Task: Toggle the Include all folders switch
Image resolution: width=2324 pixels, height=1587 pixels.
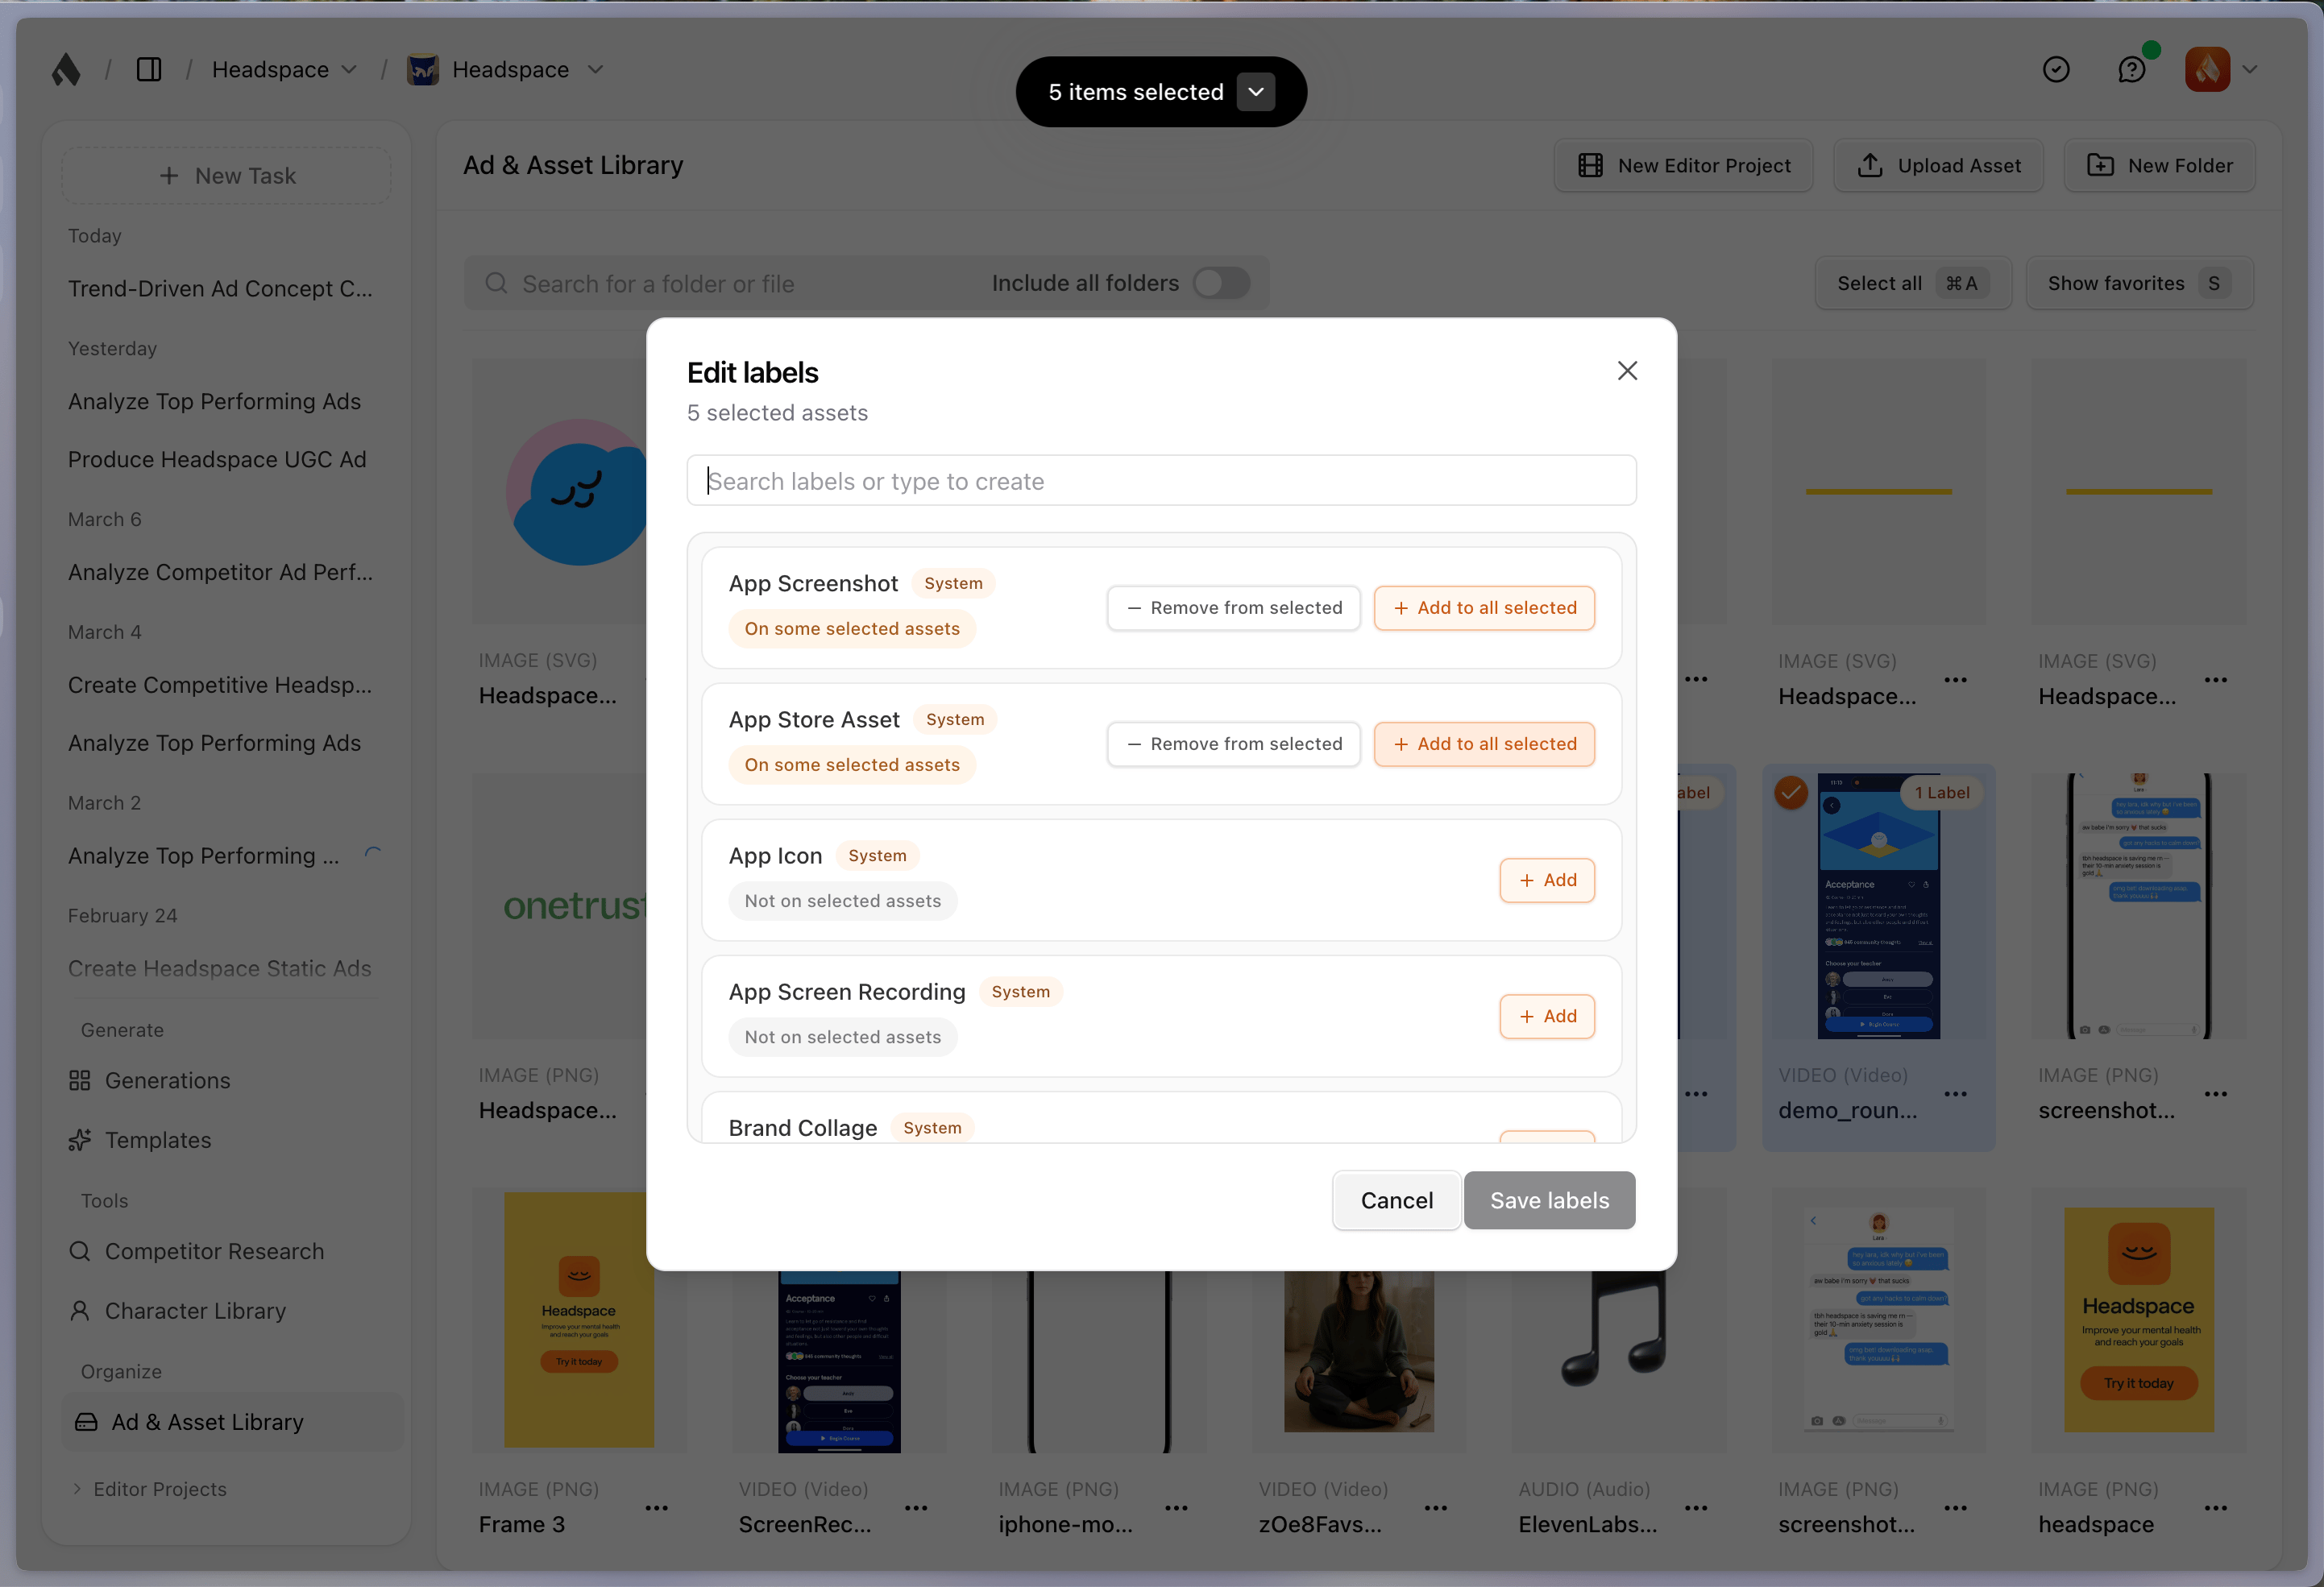Action: (1221, 283)
